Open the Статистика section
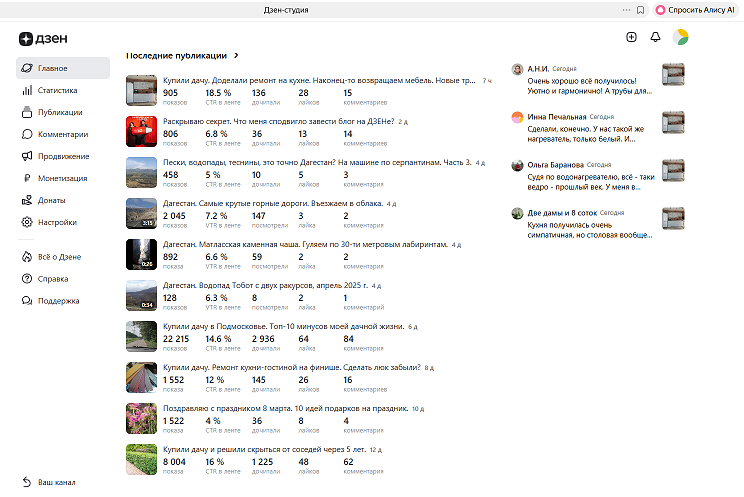This screenshot has height=497, width=744. pos(63,90)
